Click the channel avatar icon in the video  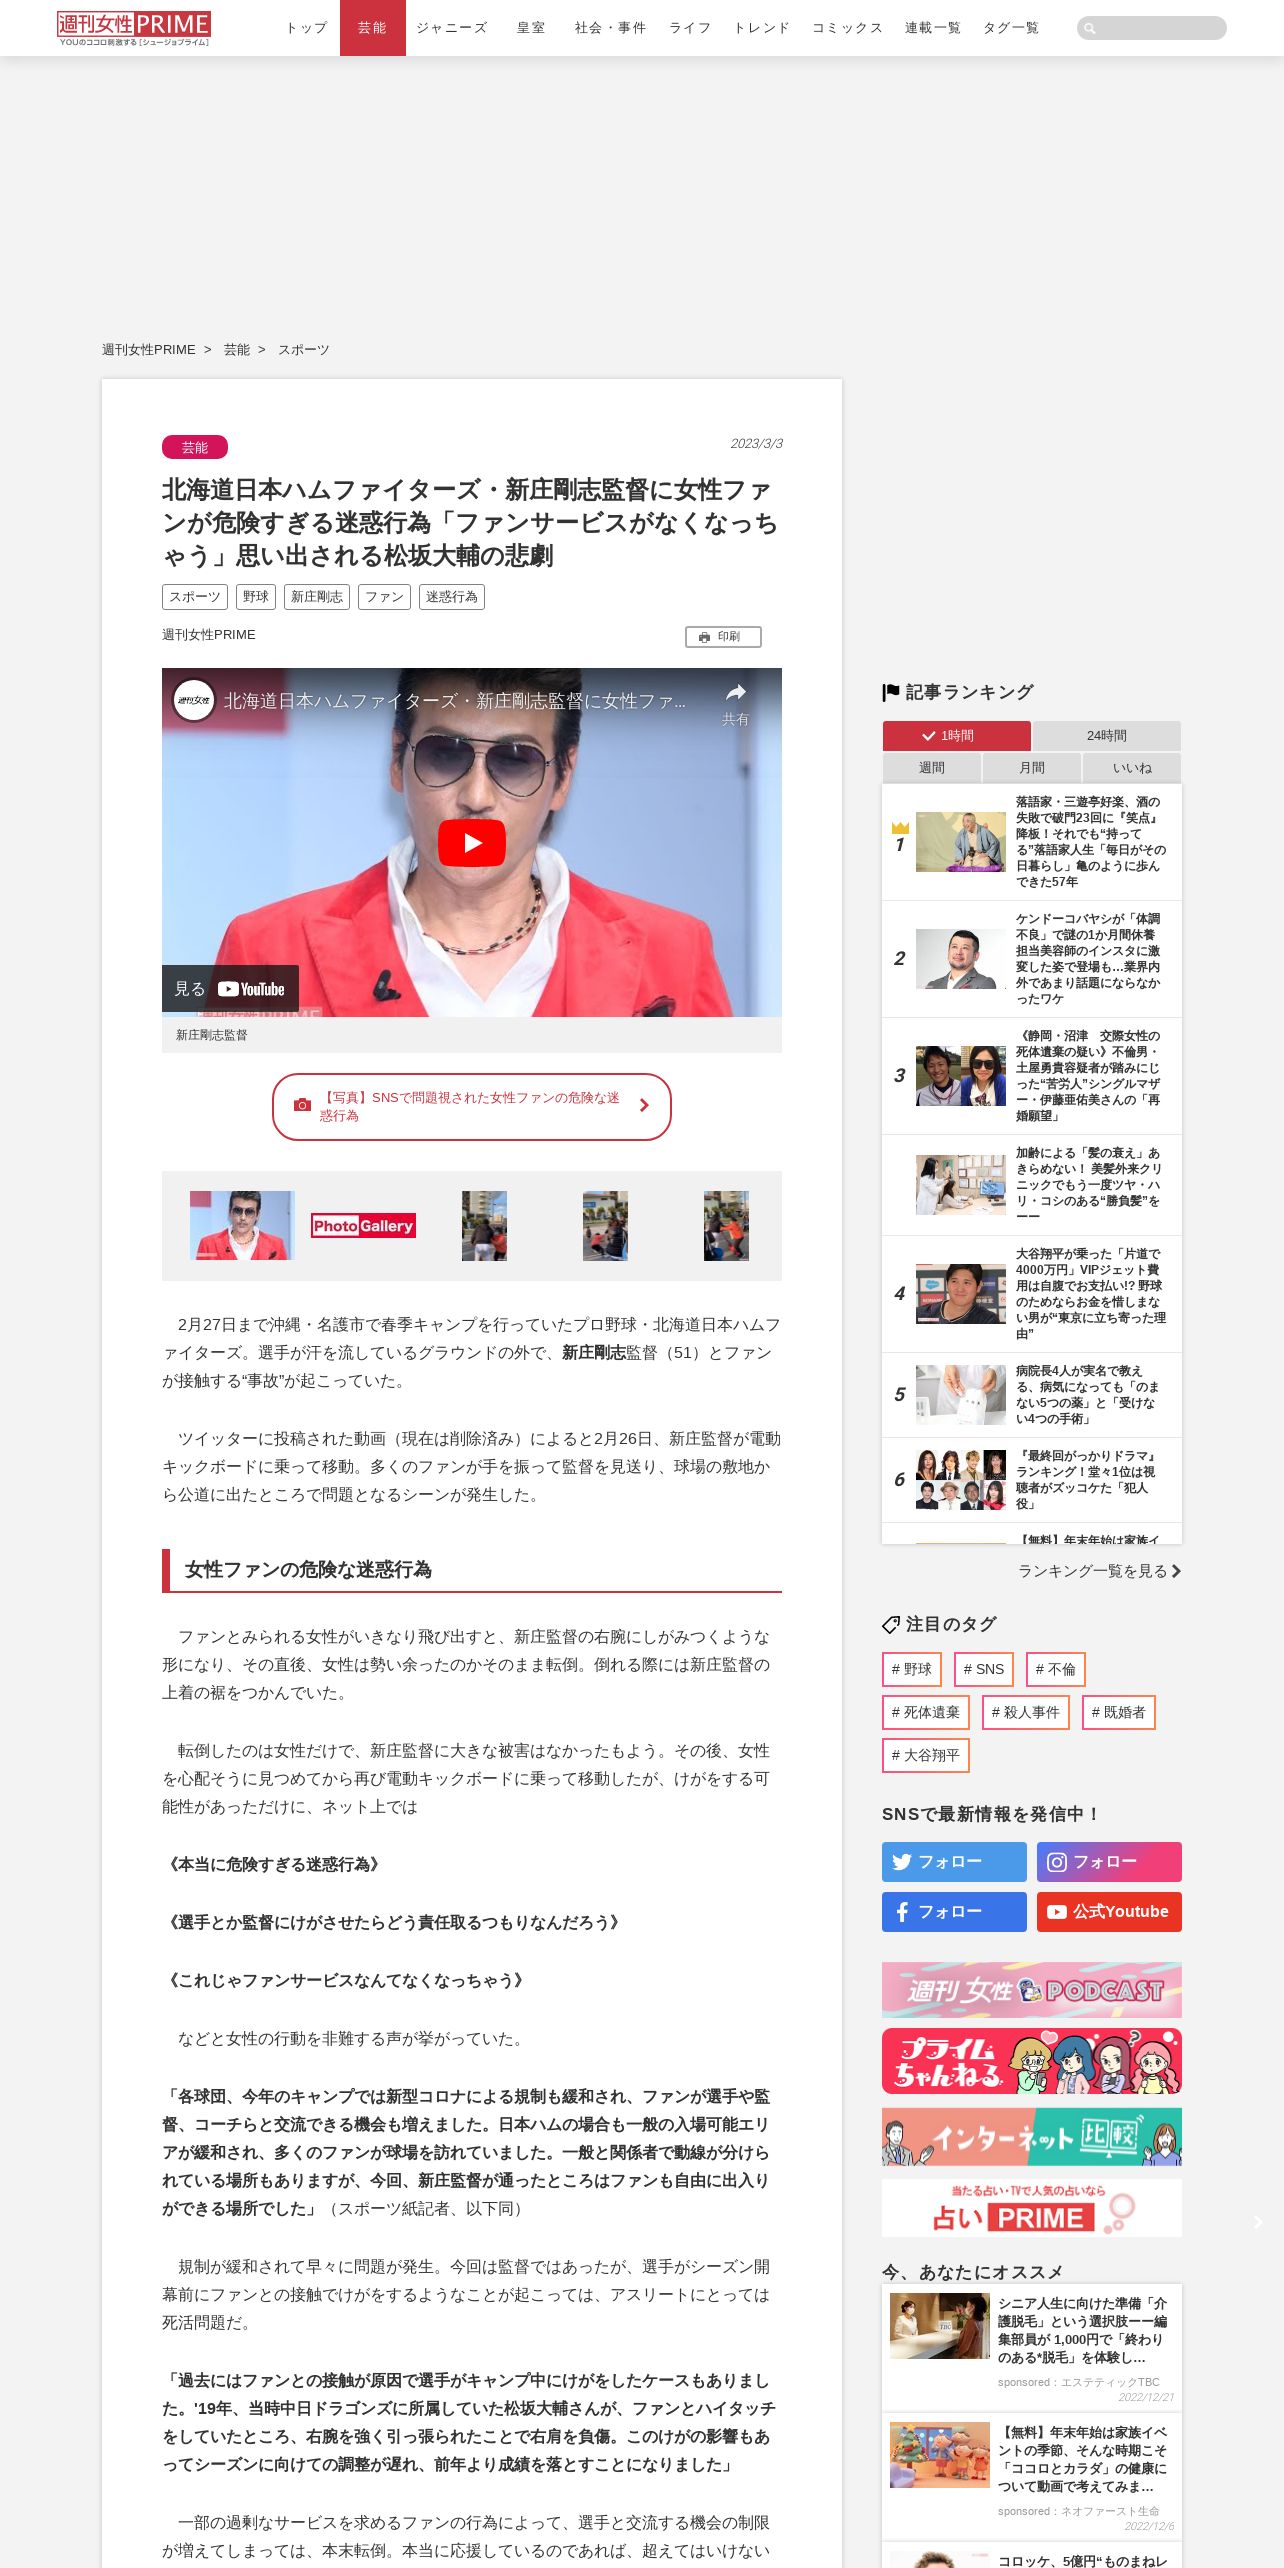click(x=193, y=701)
